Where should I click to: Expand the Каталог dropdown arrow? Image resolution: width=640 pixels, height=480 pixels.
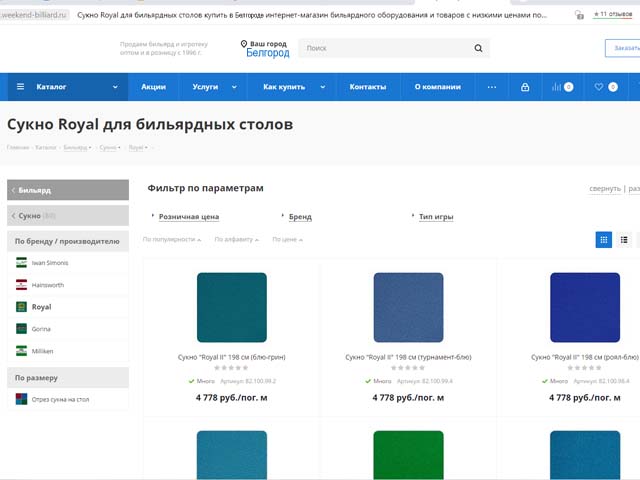tap(115, 87)
